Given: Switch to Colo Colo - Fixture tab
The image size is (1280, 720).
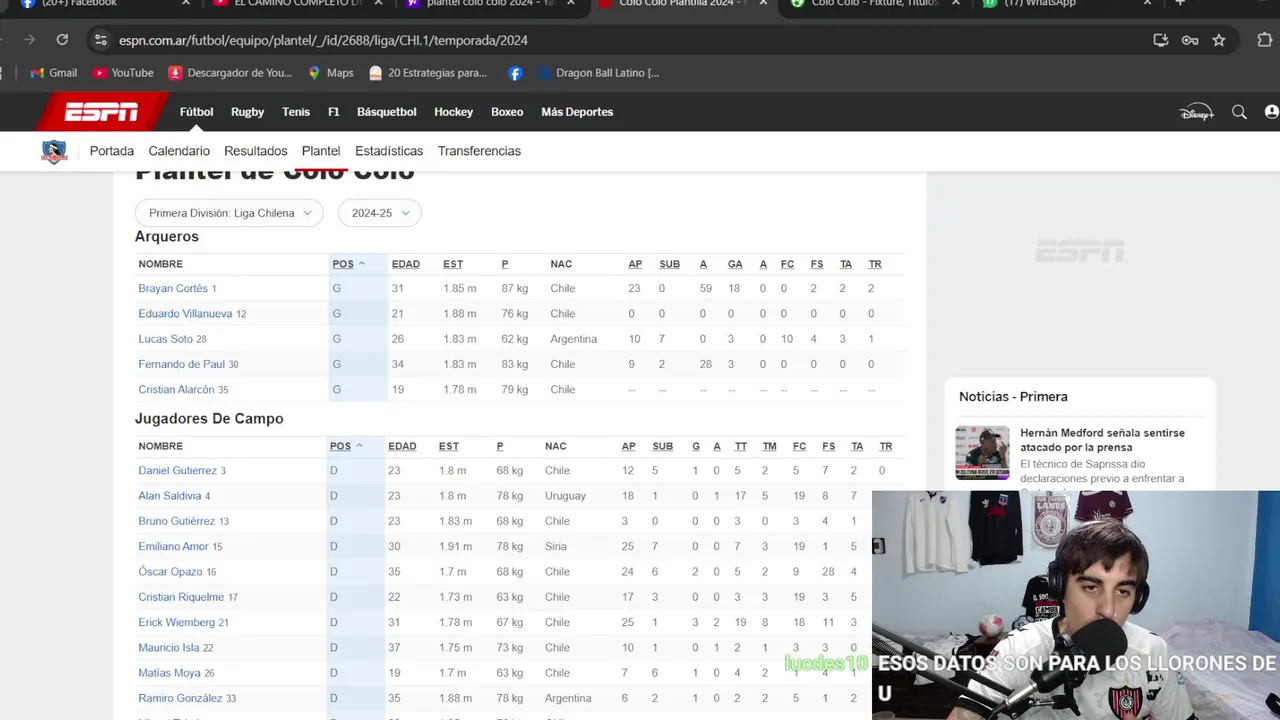Looking at the screenshot, I should point(875,3).
